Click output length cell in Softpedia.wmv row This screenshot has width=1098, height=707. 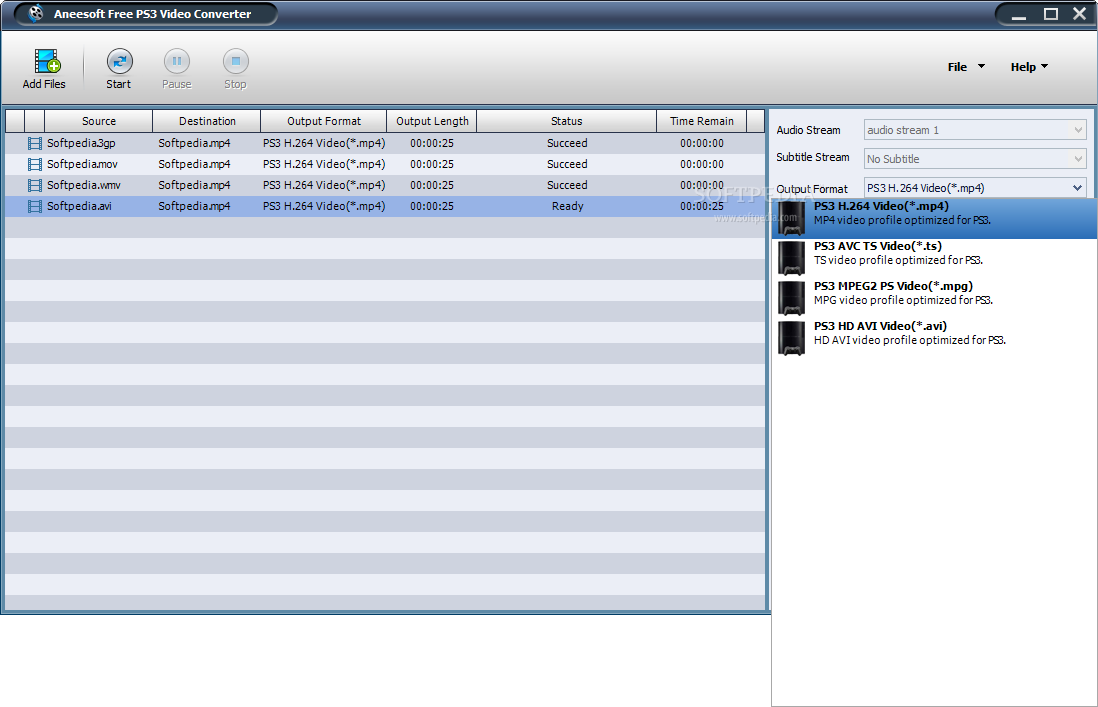pos(432,186)
